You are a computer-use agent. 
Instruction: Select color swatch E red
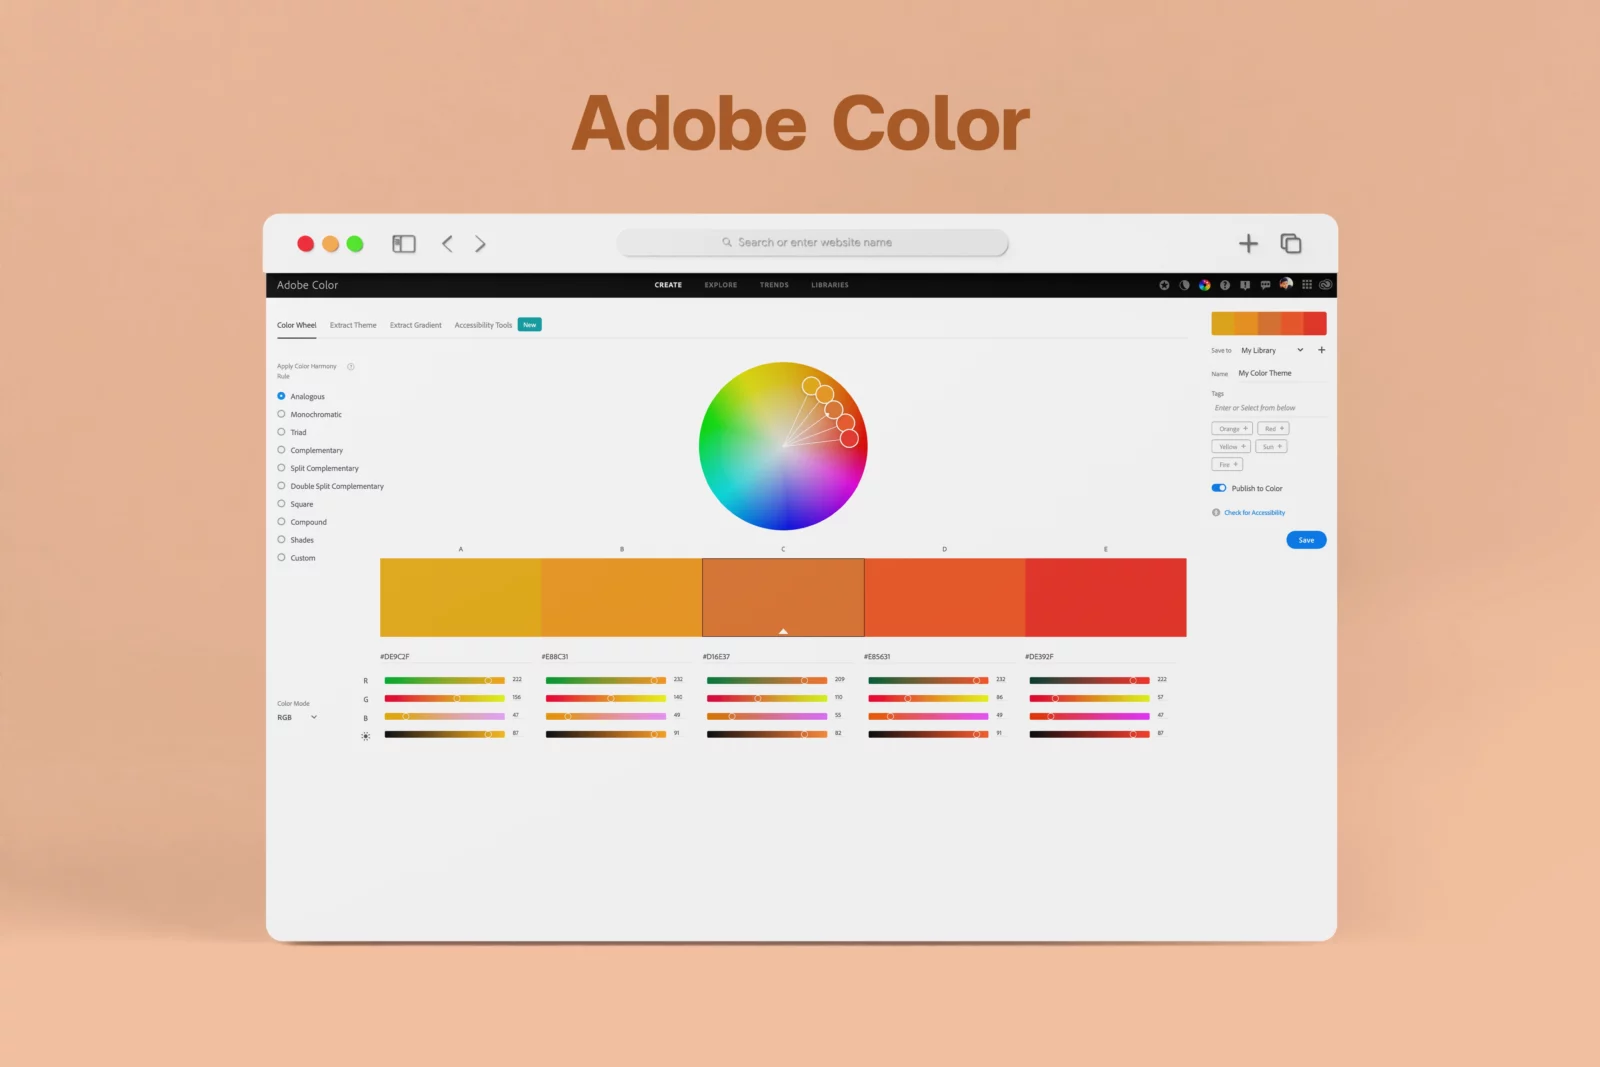point(1106,597)
